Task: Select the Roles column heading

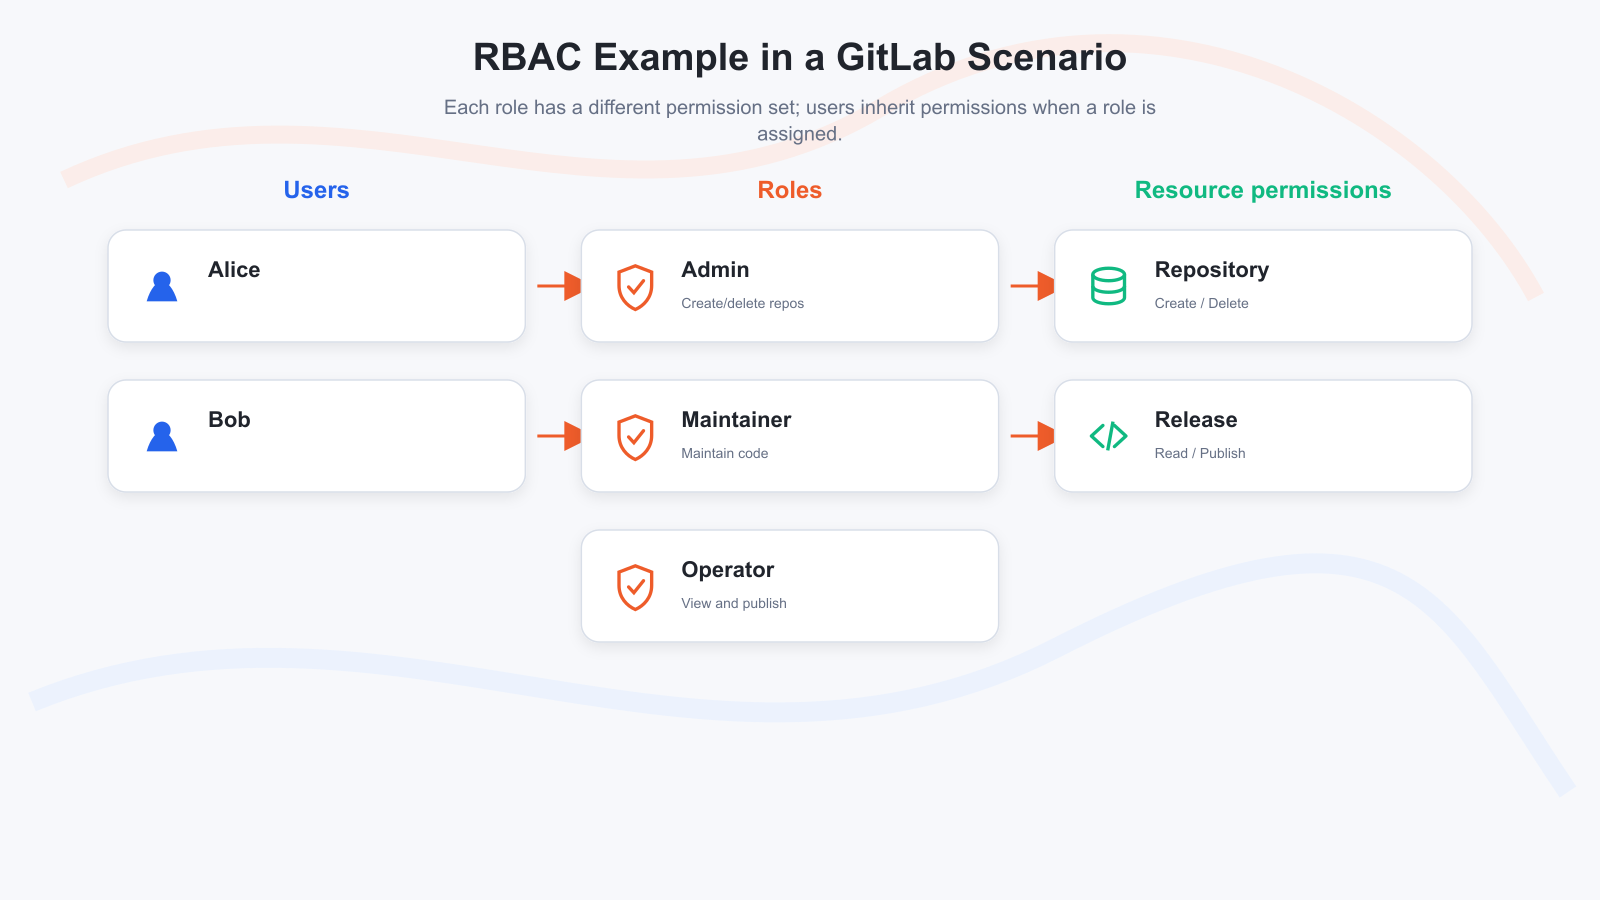Action: pyautogui.click(x=790, y=190)
